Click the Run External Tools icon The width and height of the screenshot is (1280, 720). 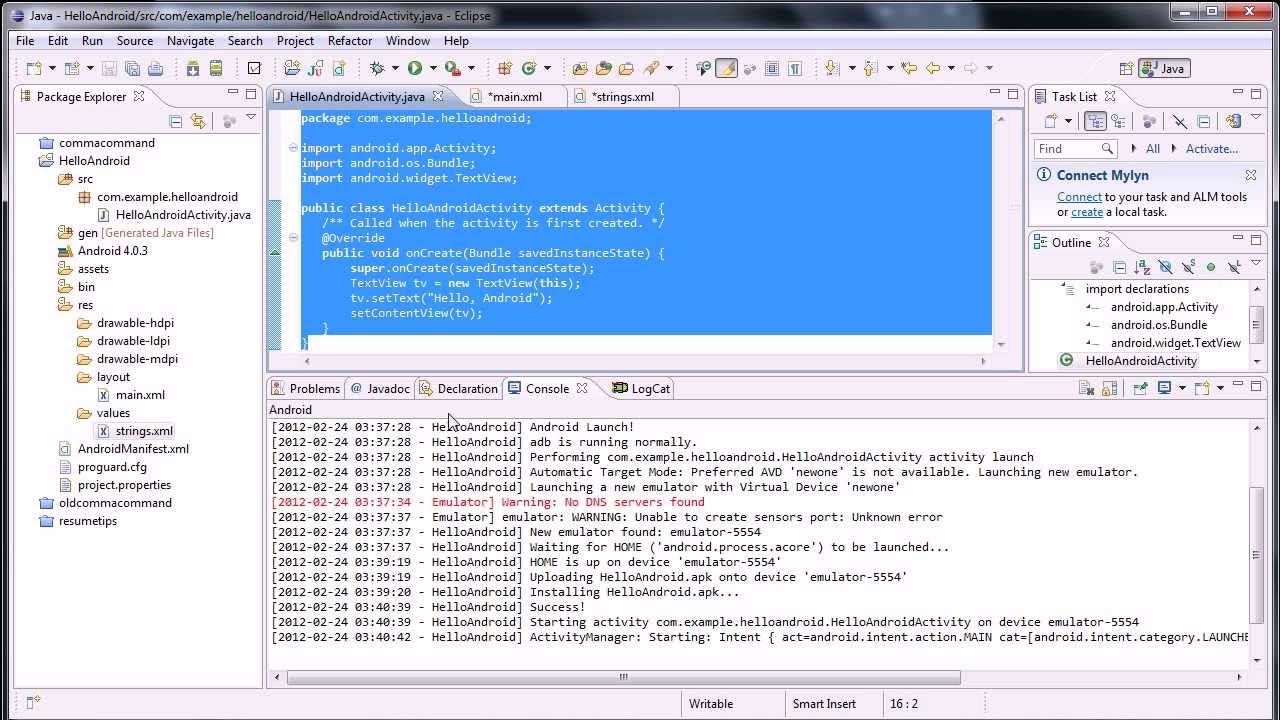[452, 68]
